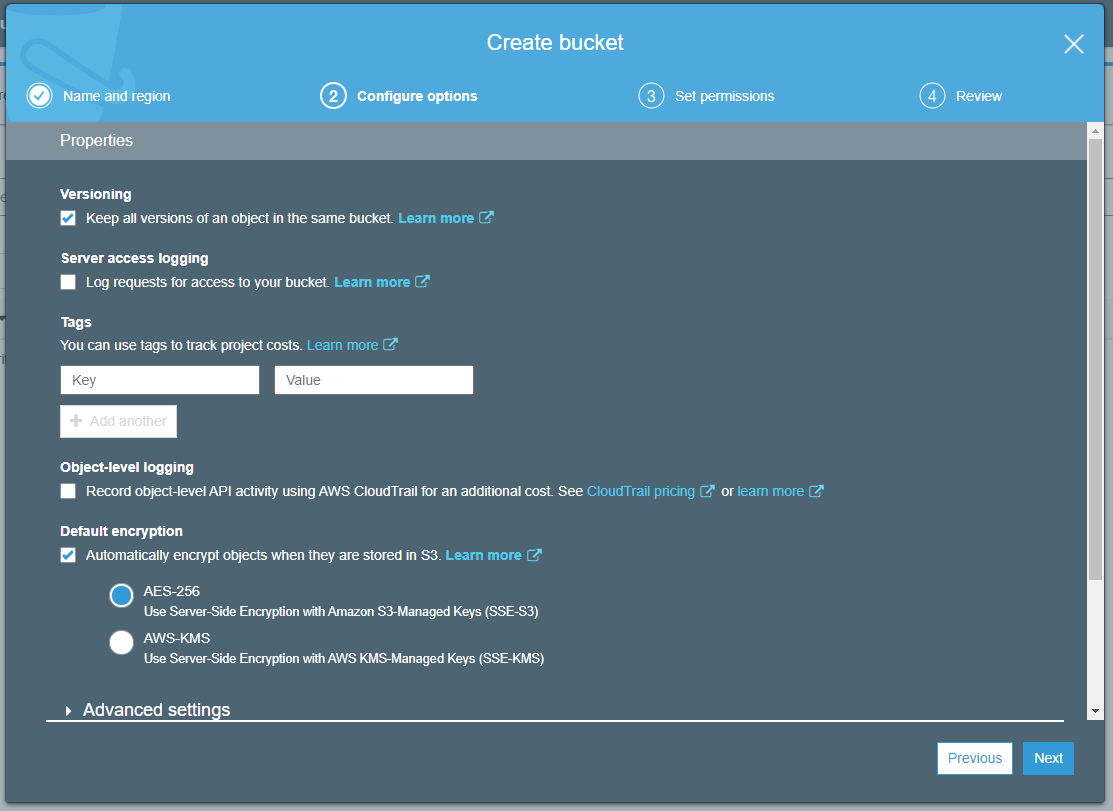Click the Previous button
The width and height of the screenshot is (1113, 811).
(x=975, y=758)
